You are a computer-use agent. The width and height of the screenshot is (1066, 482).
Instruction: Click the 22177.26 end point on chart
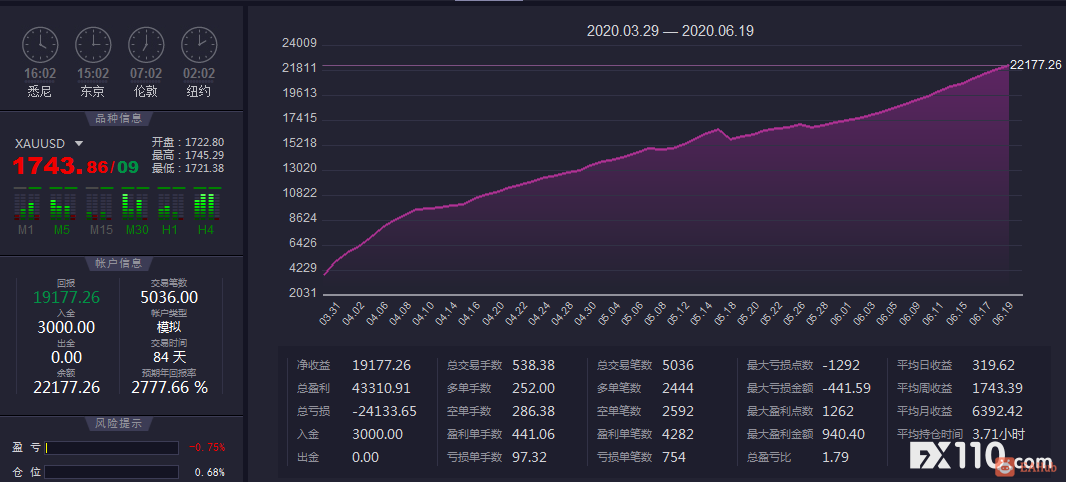click(1007, 66)
